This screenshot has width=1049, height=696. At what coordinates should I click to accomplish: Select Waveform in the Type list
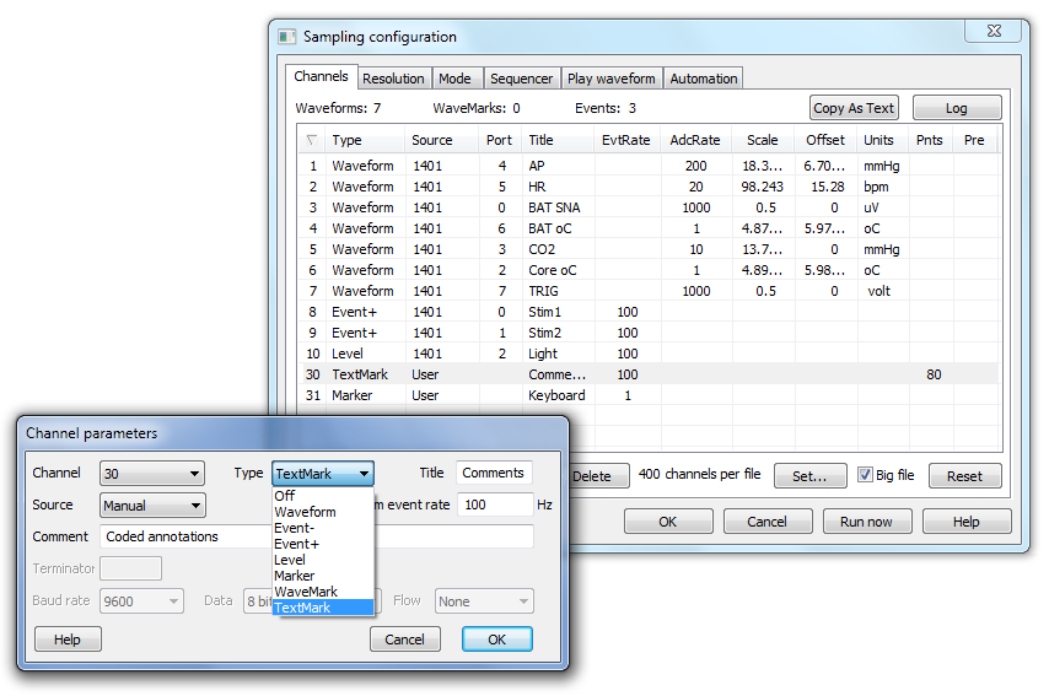[322, 512]
